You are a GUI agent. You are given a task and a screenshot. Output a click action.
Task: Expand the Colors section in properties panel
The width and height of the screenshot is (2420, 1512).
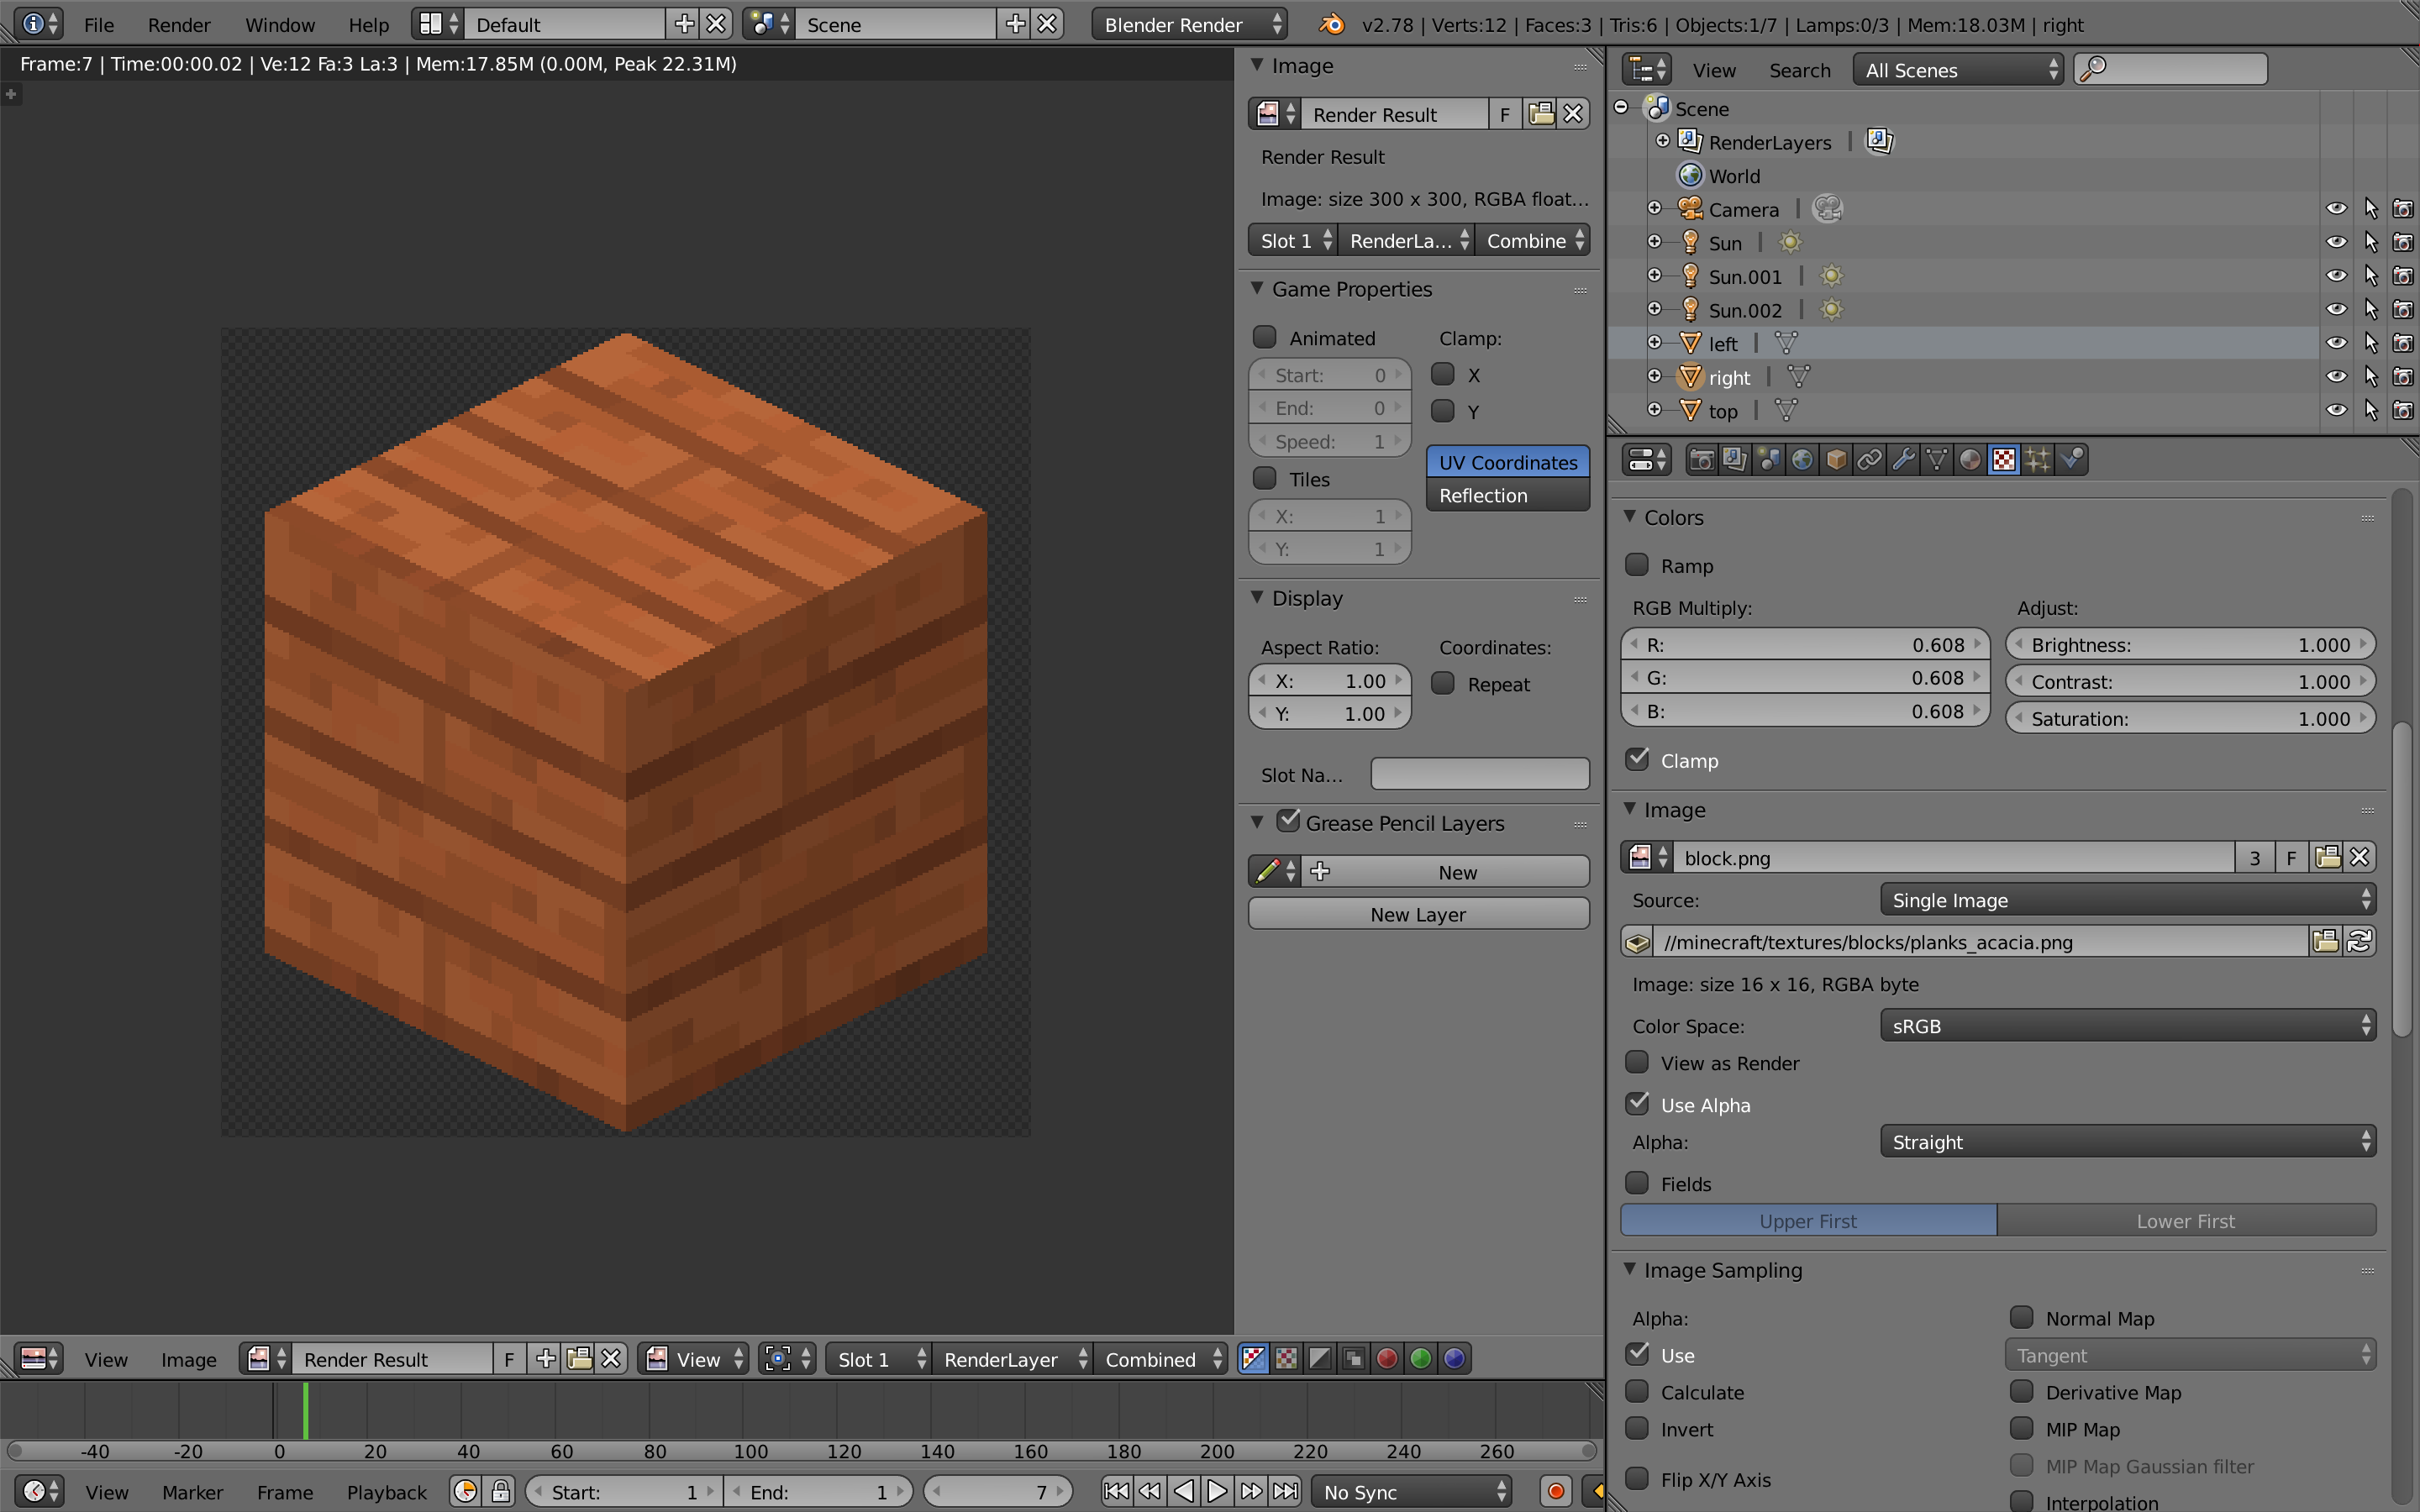(1631, 517)
